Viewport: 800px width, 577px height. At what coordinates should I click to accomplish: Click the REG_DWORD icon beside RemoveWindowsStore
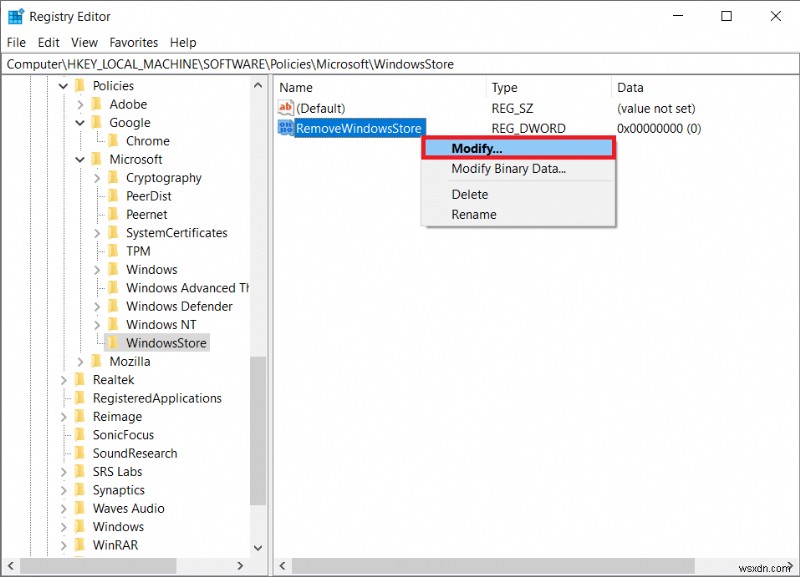tap(288, 128)
